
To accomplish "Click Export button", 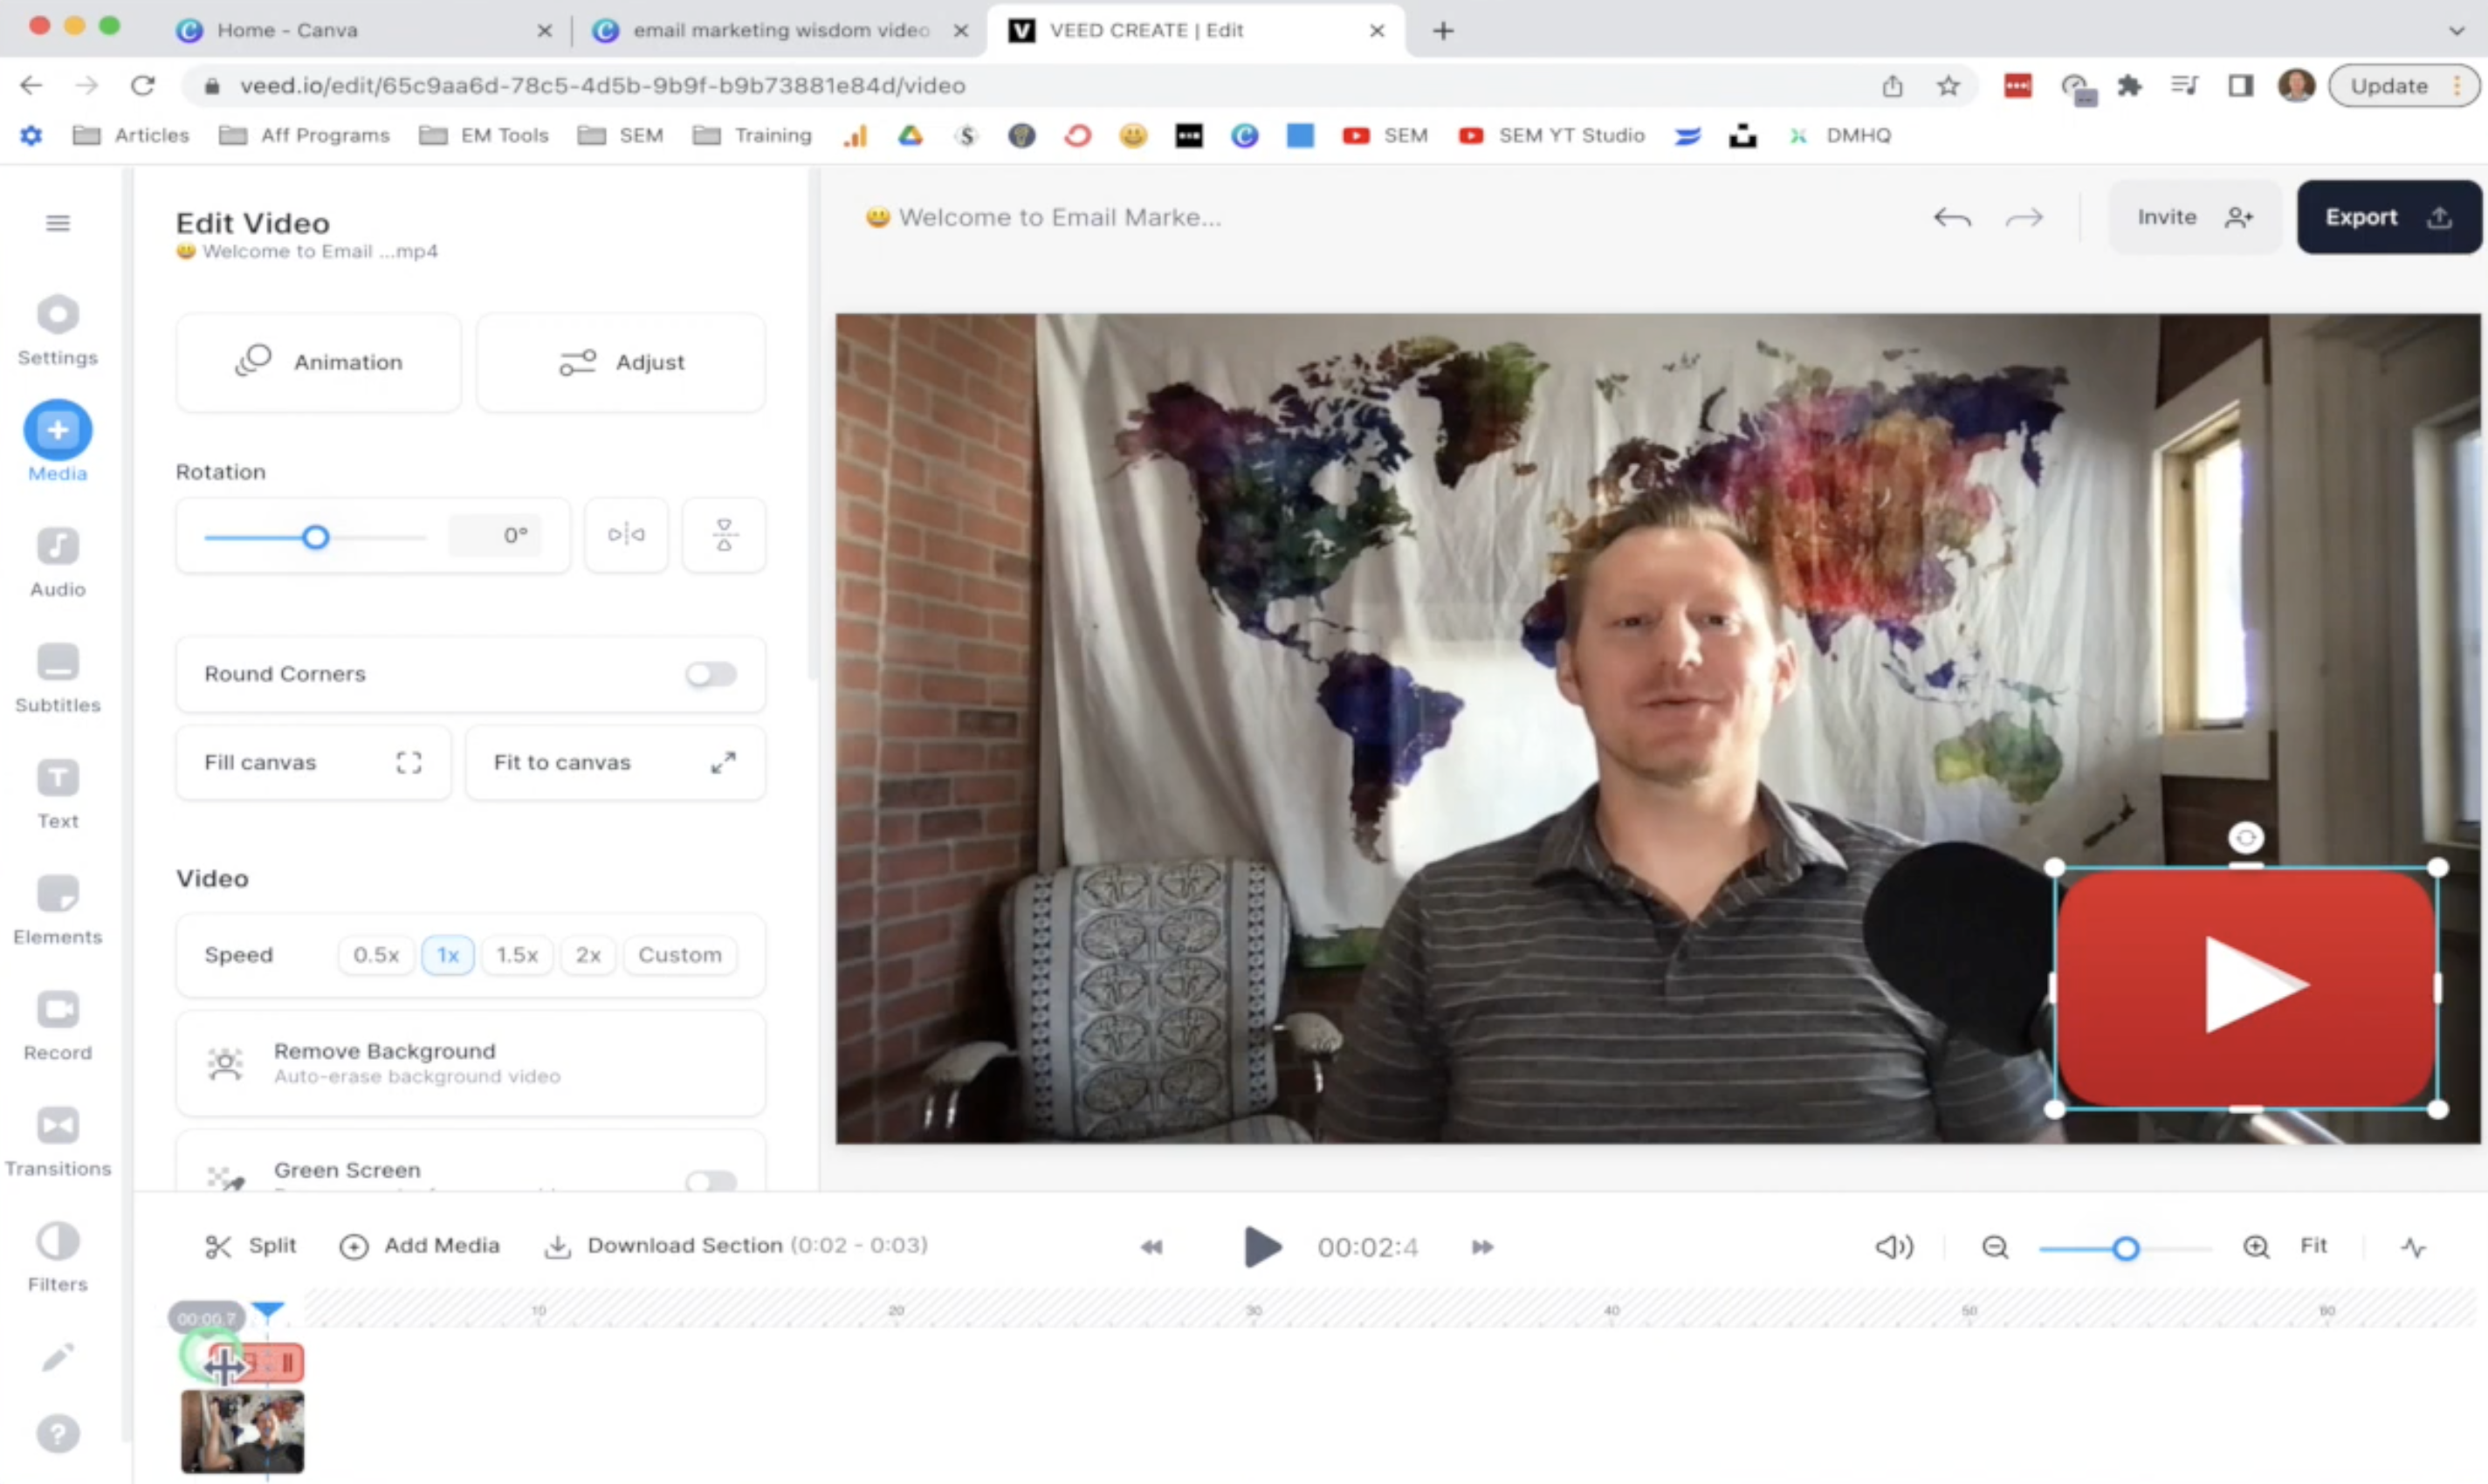I will point(2384,216).
